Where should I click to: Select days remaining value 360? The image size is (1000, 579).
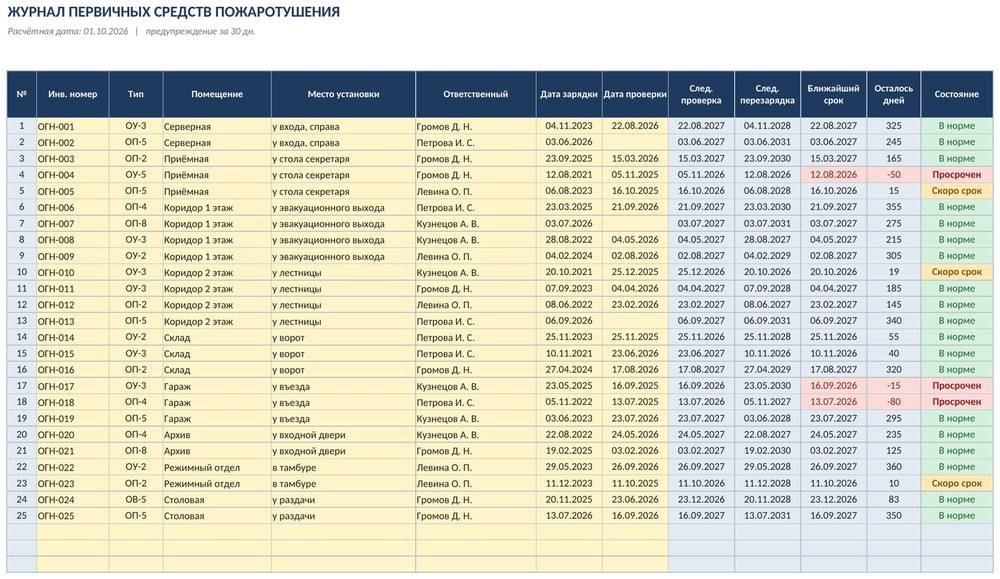click(893, 467)
